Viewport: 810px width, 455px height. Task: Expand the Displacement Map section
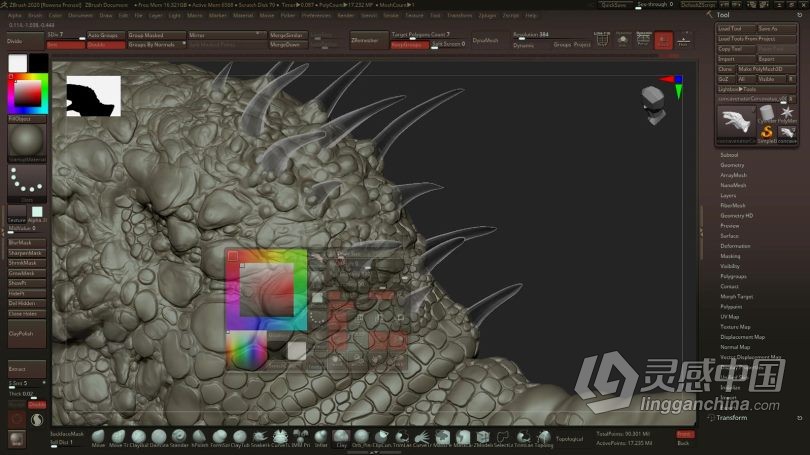pyautogui.click(x=742, y=337)
